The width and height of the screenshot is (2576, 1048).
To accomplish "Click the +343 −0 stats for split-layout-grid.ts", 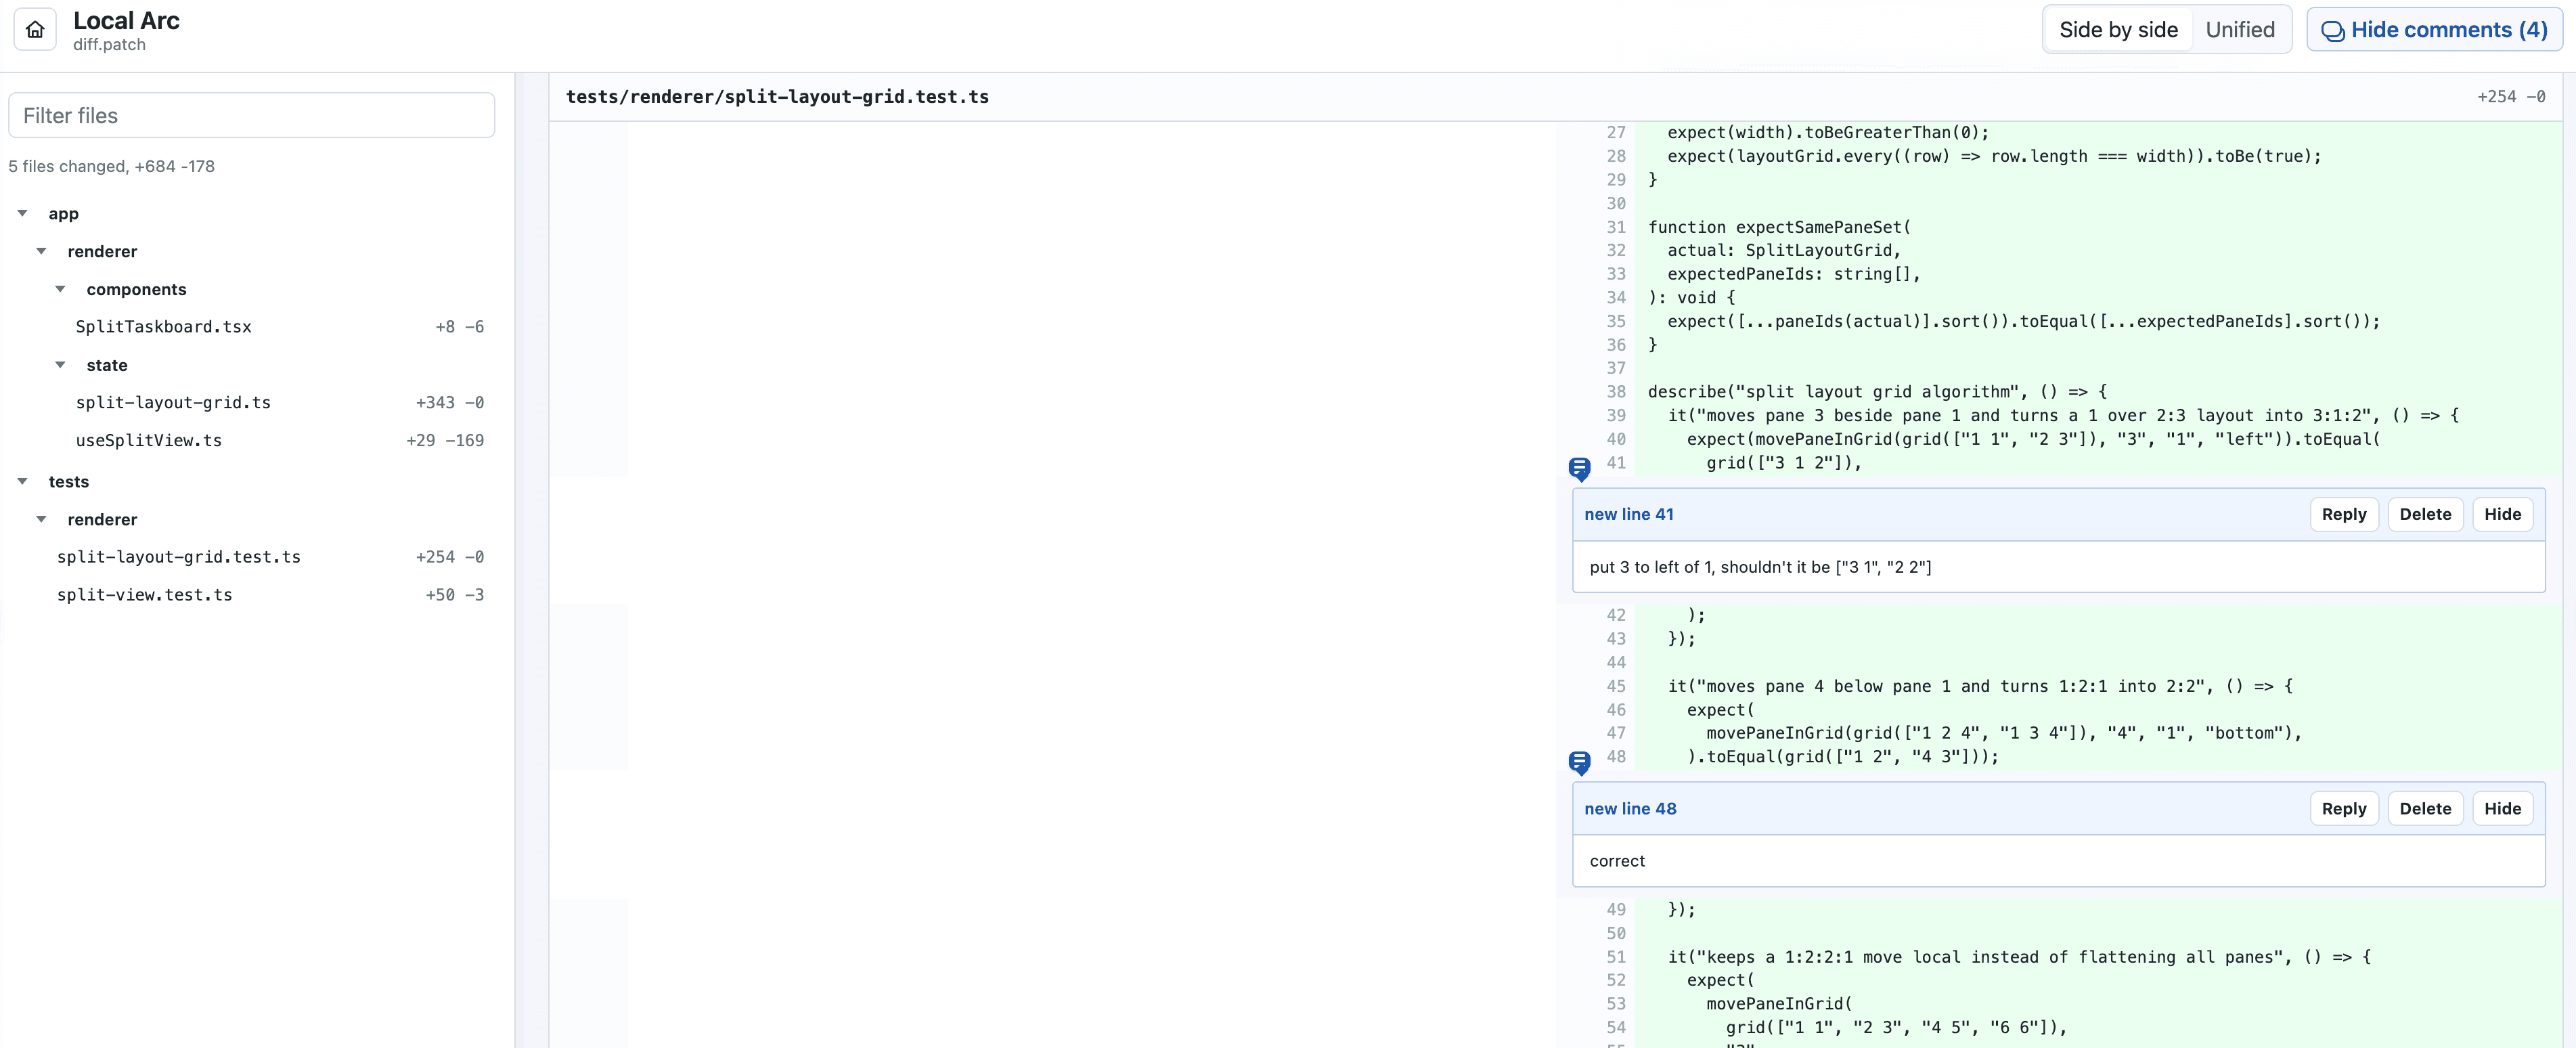I will [x=450, y=403].
